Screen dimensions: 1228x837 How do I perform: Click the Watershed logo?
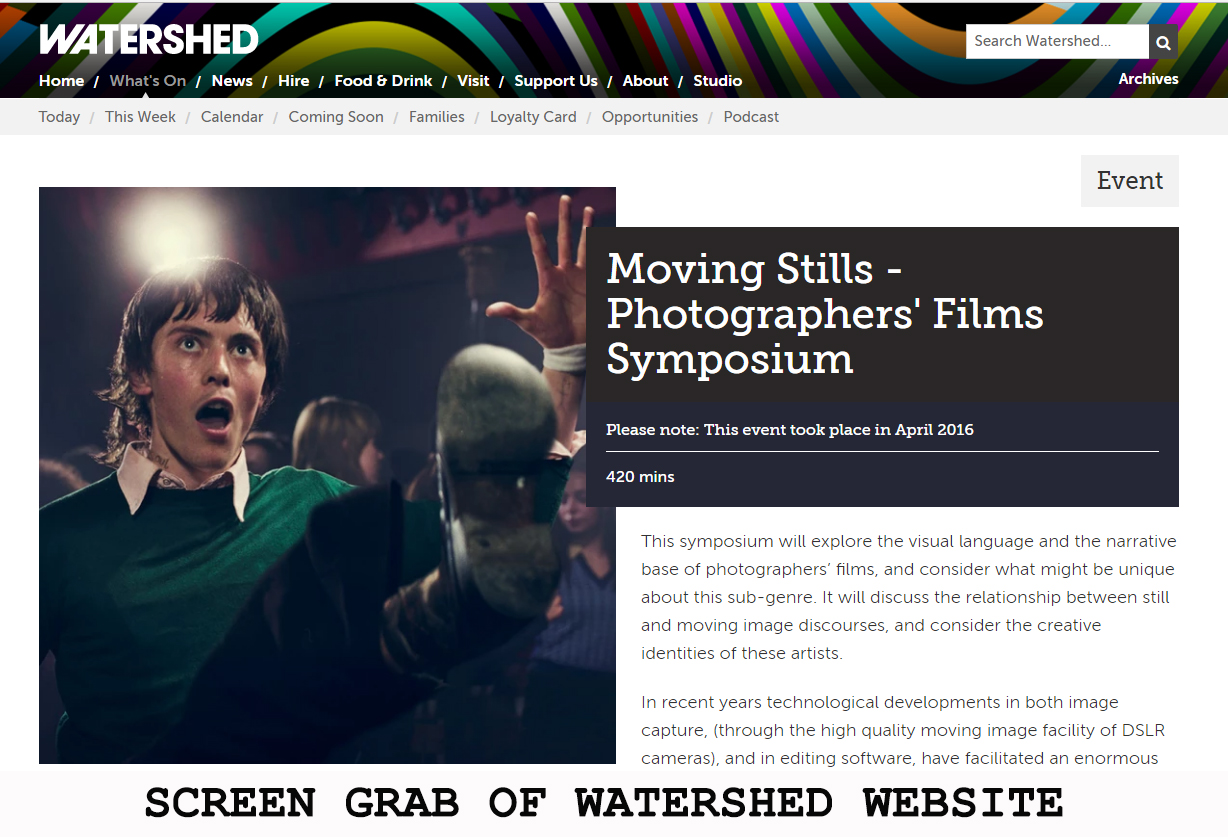tap(149, 39)
